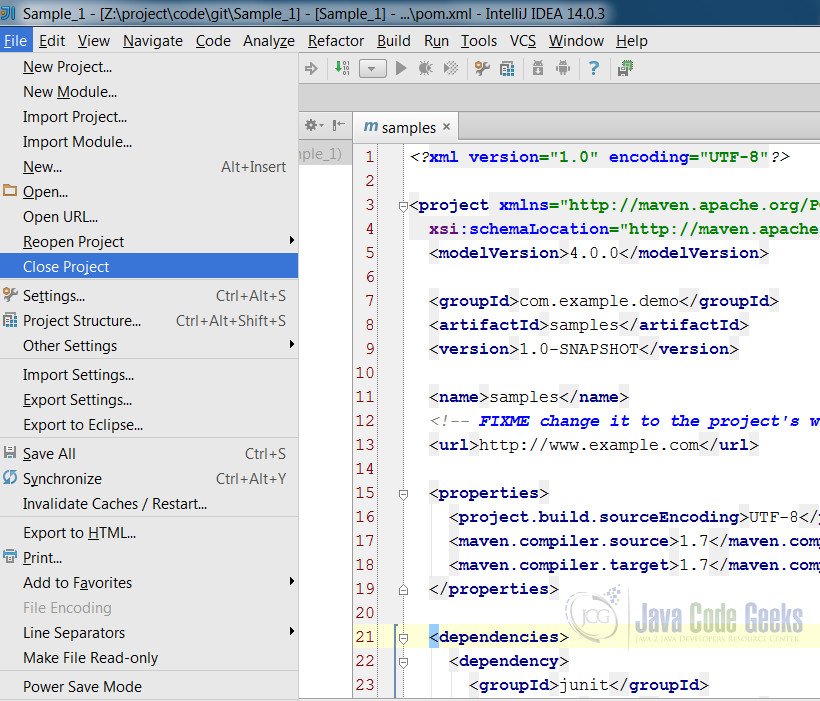This screenshot has width=820, height=701.
Task: Open the Tools menu
Action: (479, 41)
